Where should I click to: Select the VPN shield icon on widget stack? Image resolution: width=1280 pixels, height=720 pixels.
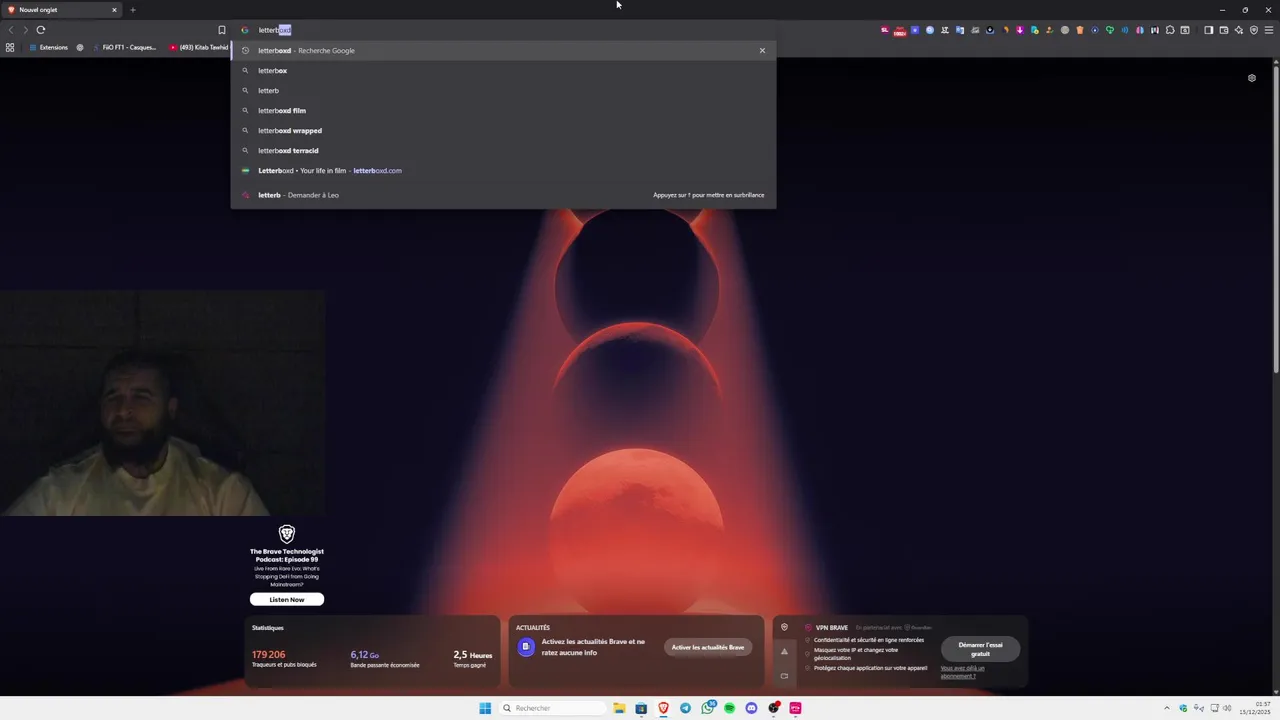[x=784, y=627]
